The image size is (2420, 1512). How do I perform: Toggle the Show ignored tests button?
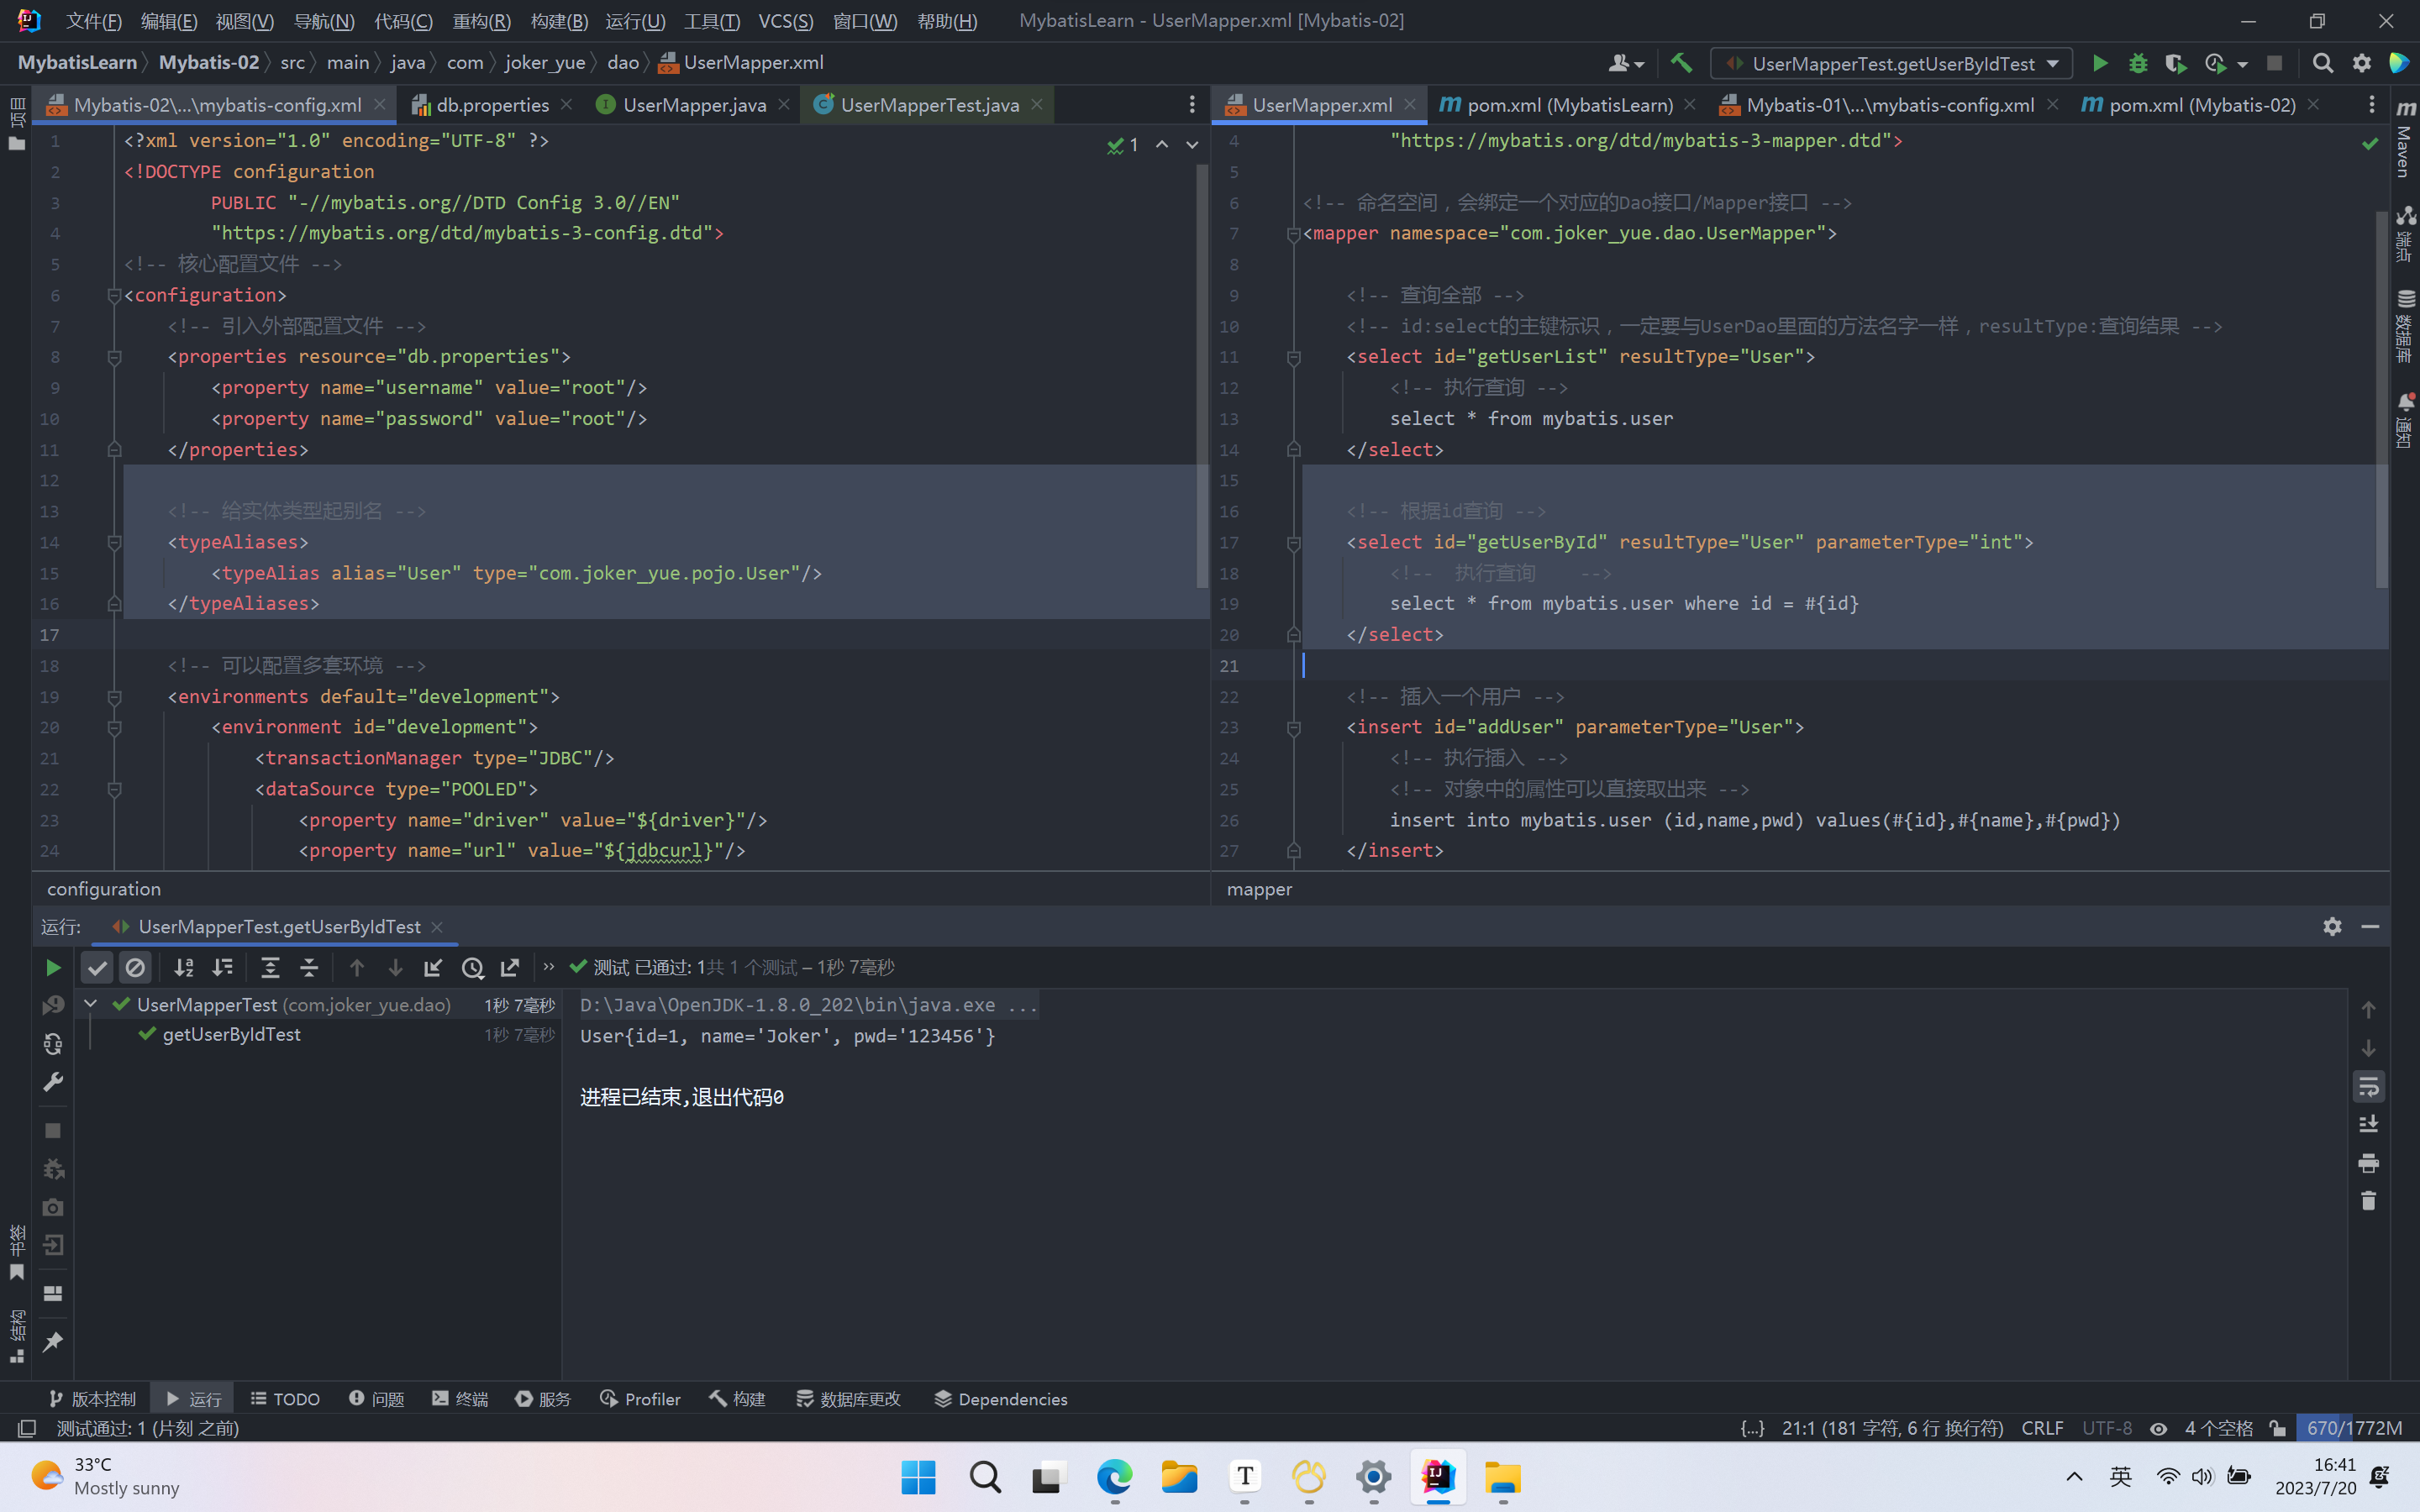click(135, 967)
